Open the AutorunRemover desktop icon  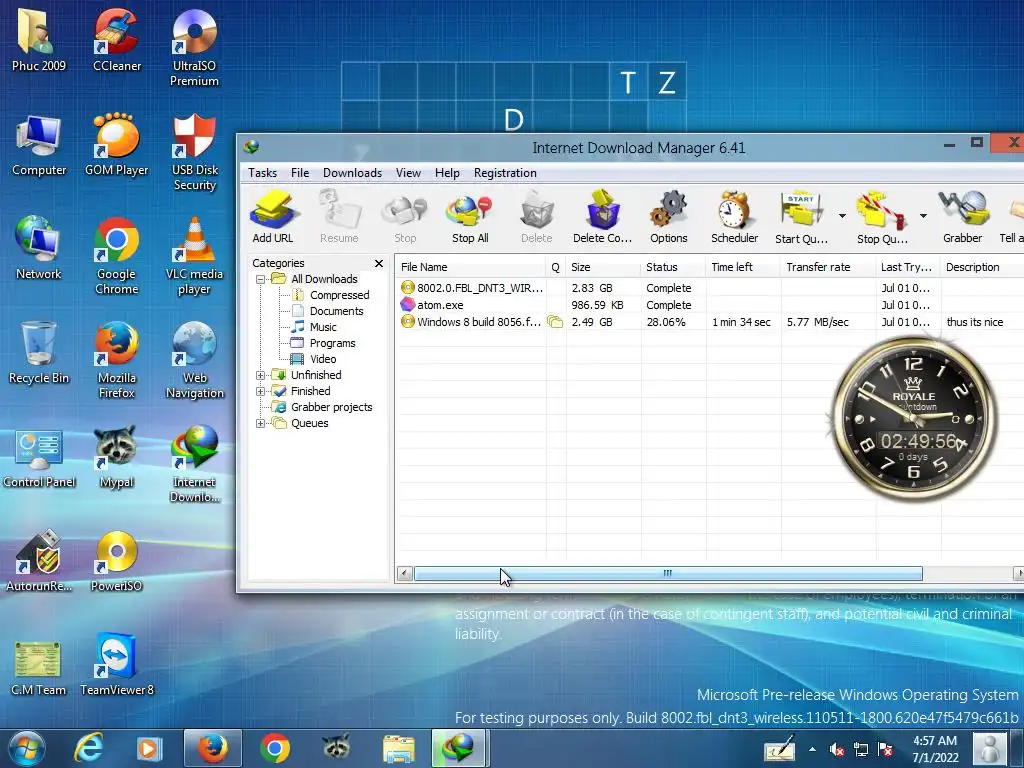39,560
